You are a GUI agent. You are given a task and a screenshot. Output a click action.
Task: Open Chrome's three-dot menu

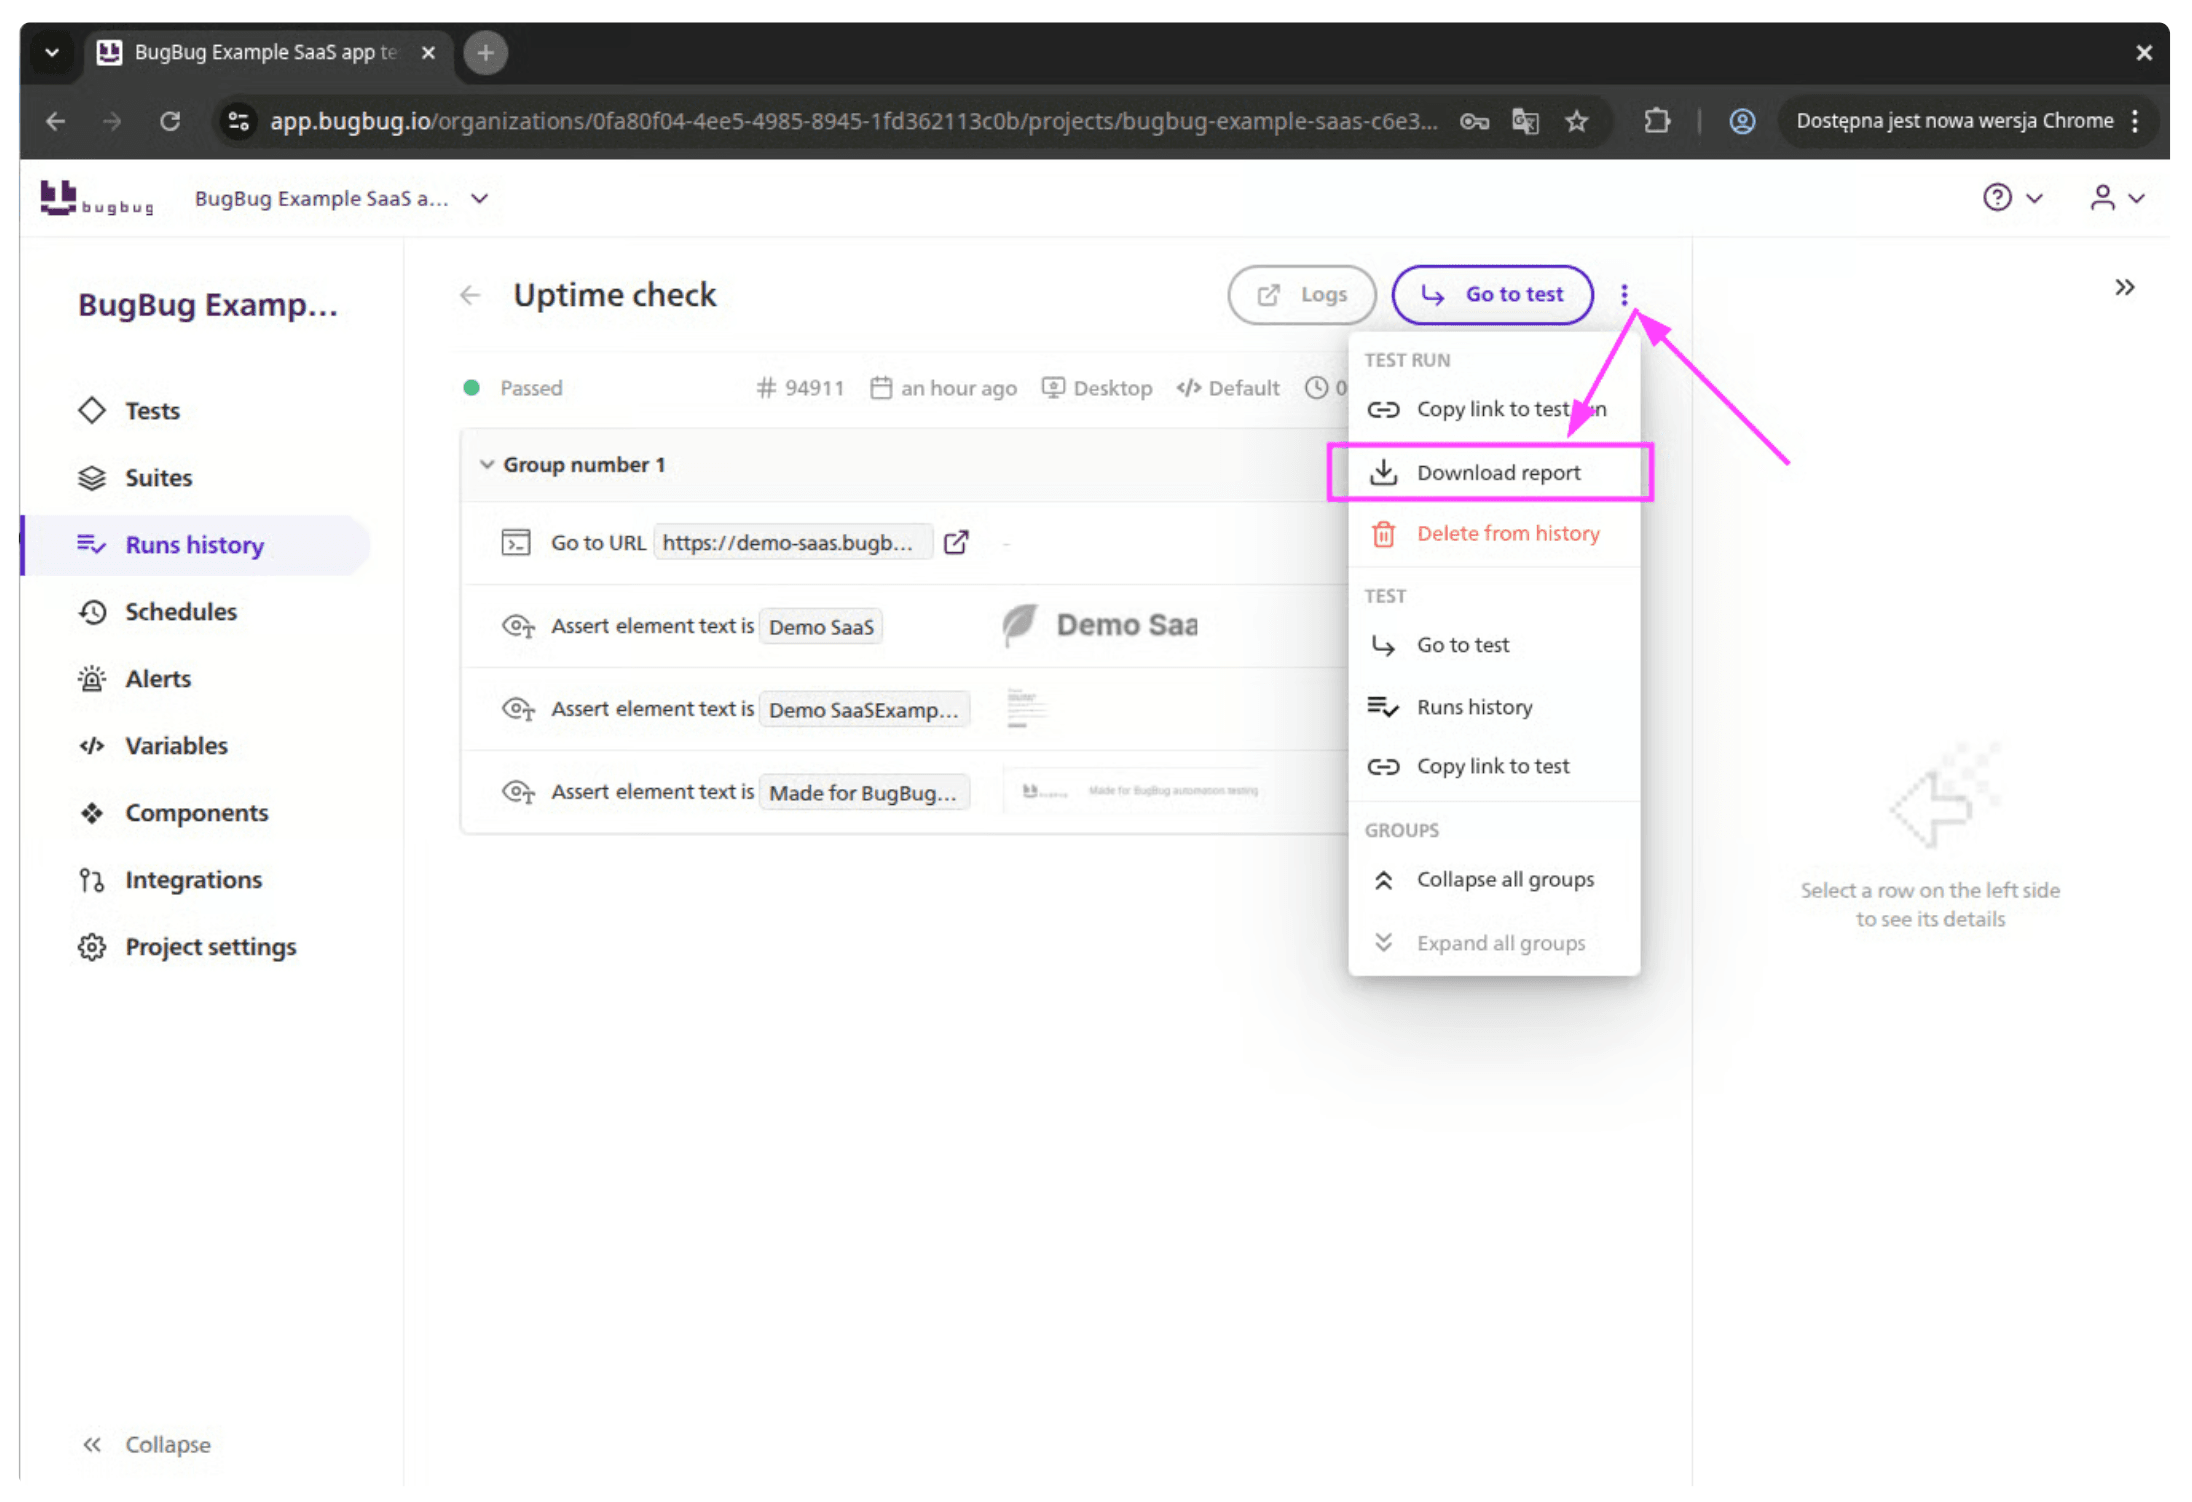(x=2134, y=121)
